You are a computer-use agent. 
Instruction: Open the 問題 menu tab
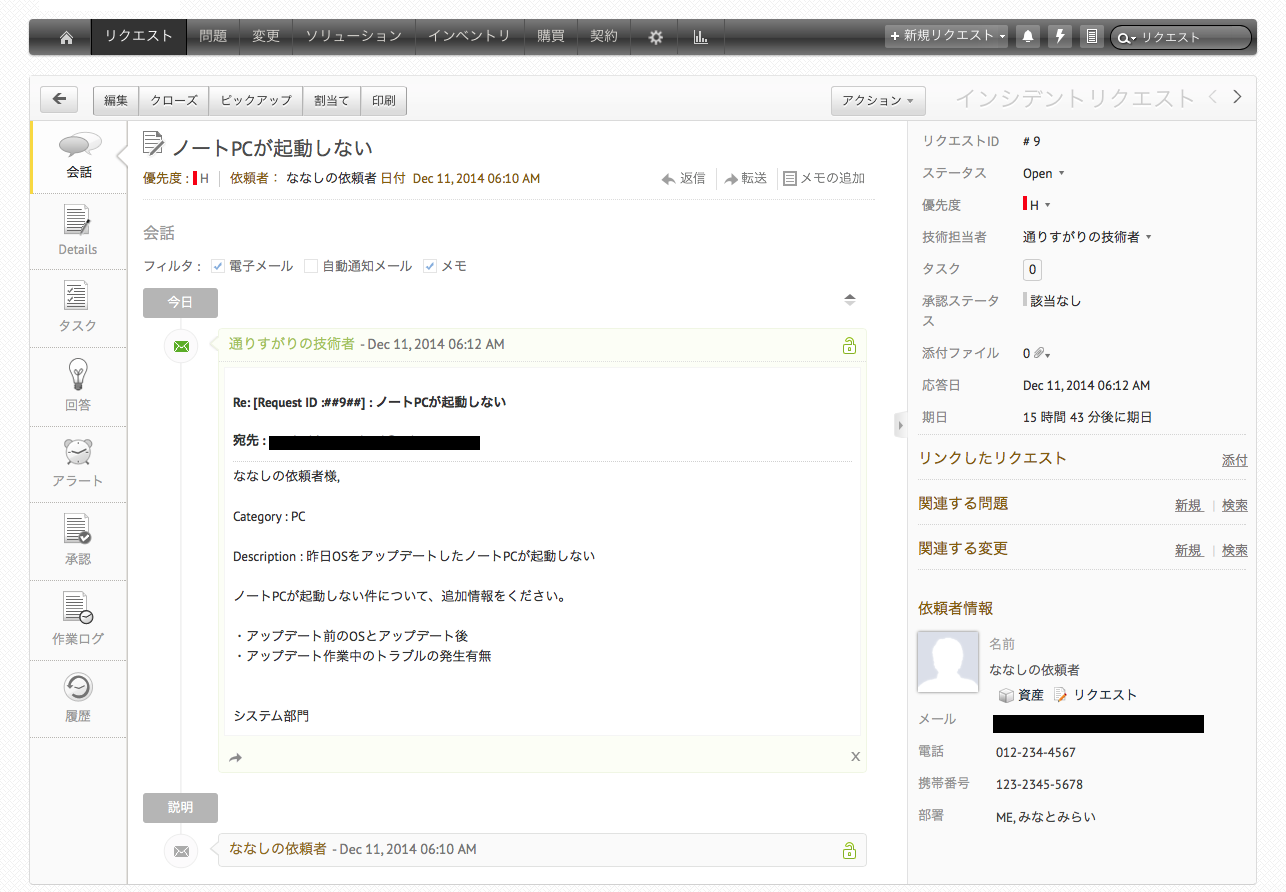[213, 37]
